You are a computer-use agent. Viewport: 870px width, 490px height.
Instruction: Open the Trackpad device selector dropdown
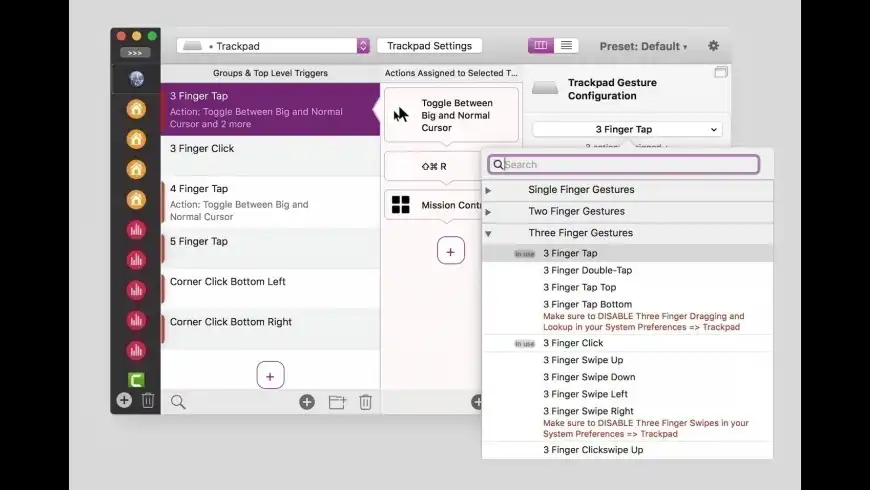point(273,46)
